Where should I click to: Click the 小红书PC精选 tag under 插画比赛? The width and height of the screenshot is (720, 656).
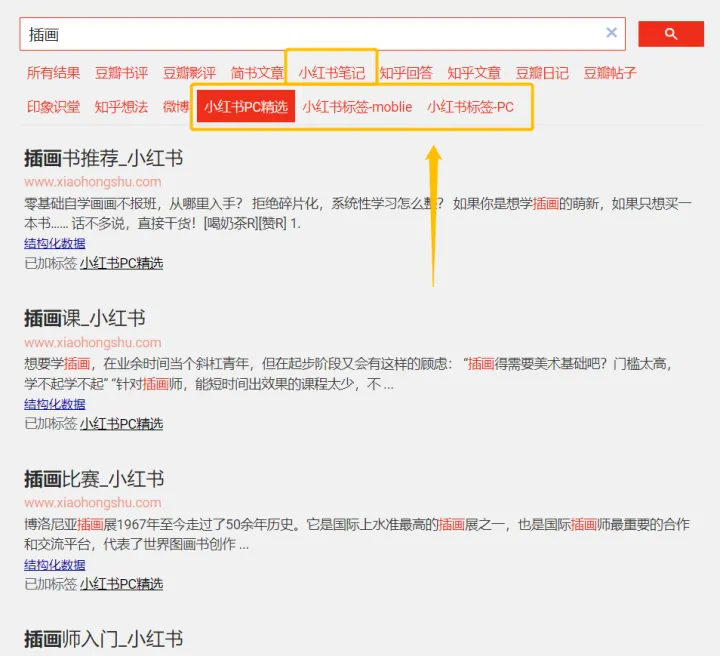click(122, 584)
